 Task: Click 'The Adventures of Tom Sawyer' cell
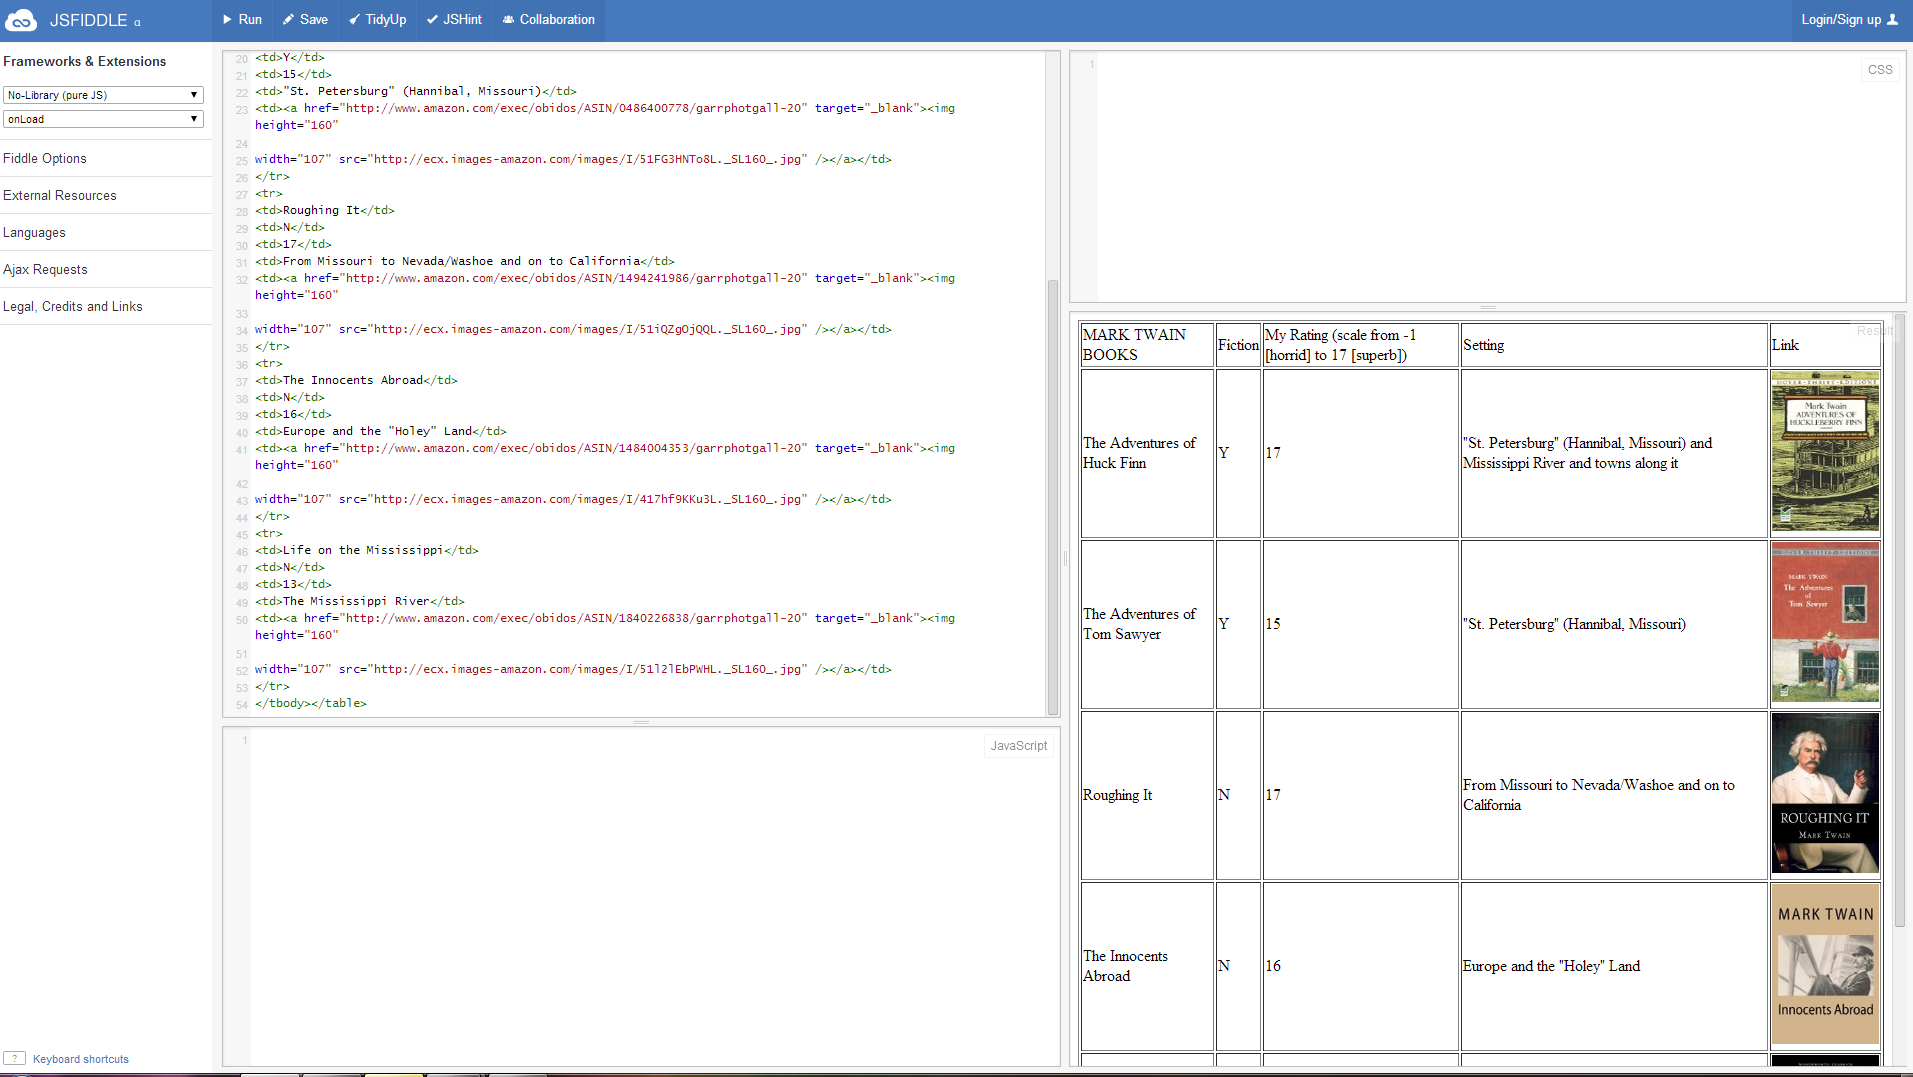click(1147, 624)
